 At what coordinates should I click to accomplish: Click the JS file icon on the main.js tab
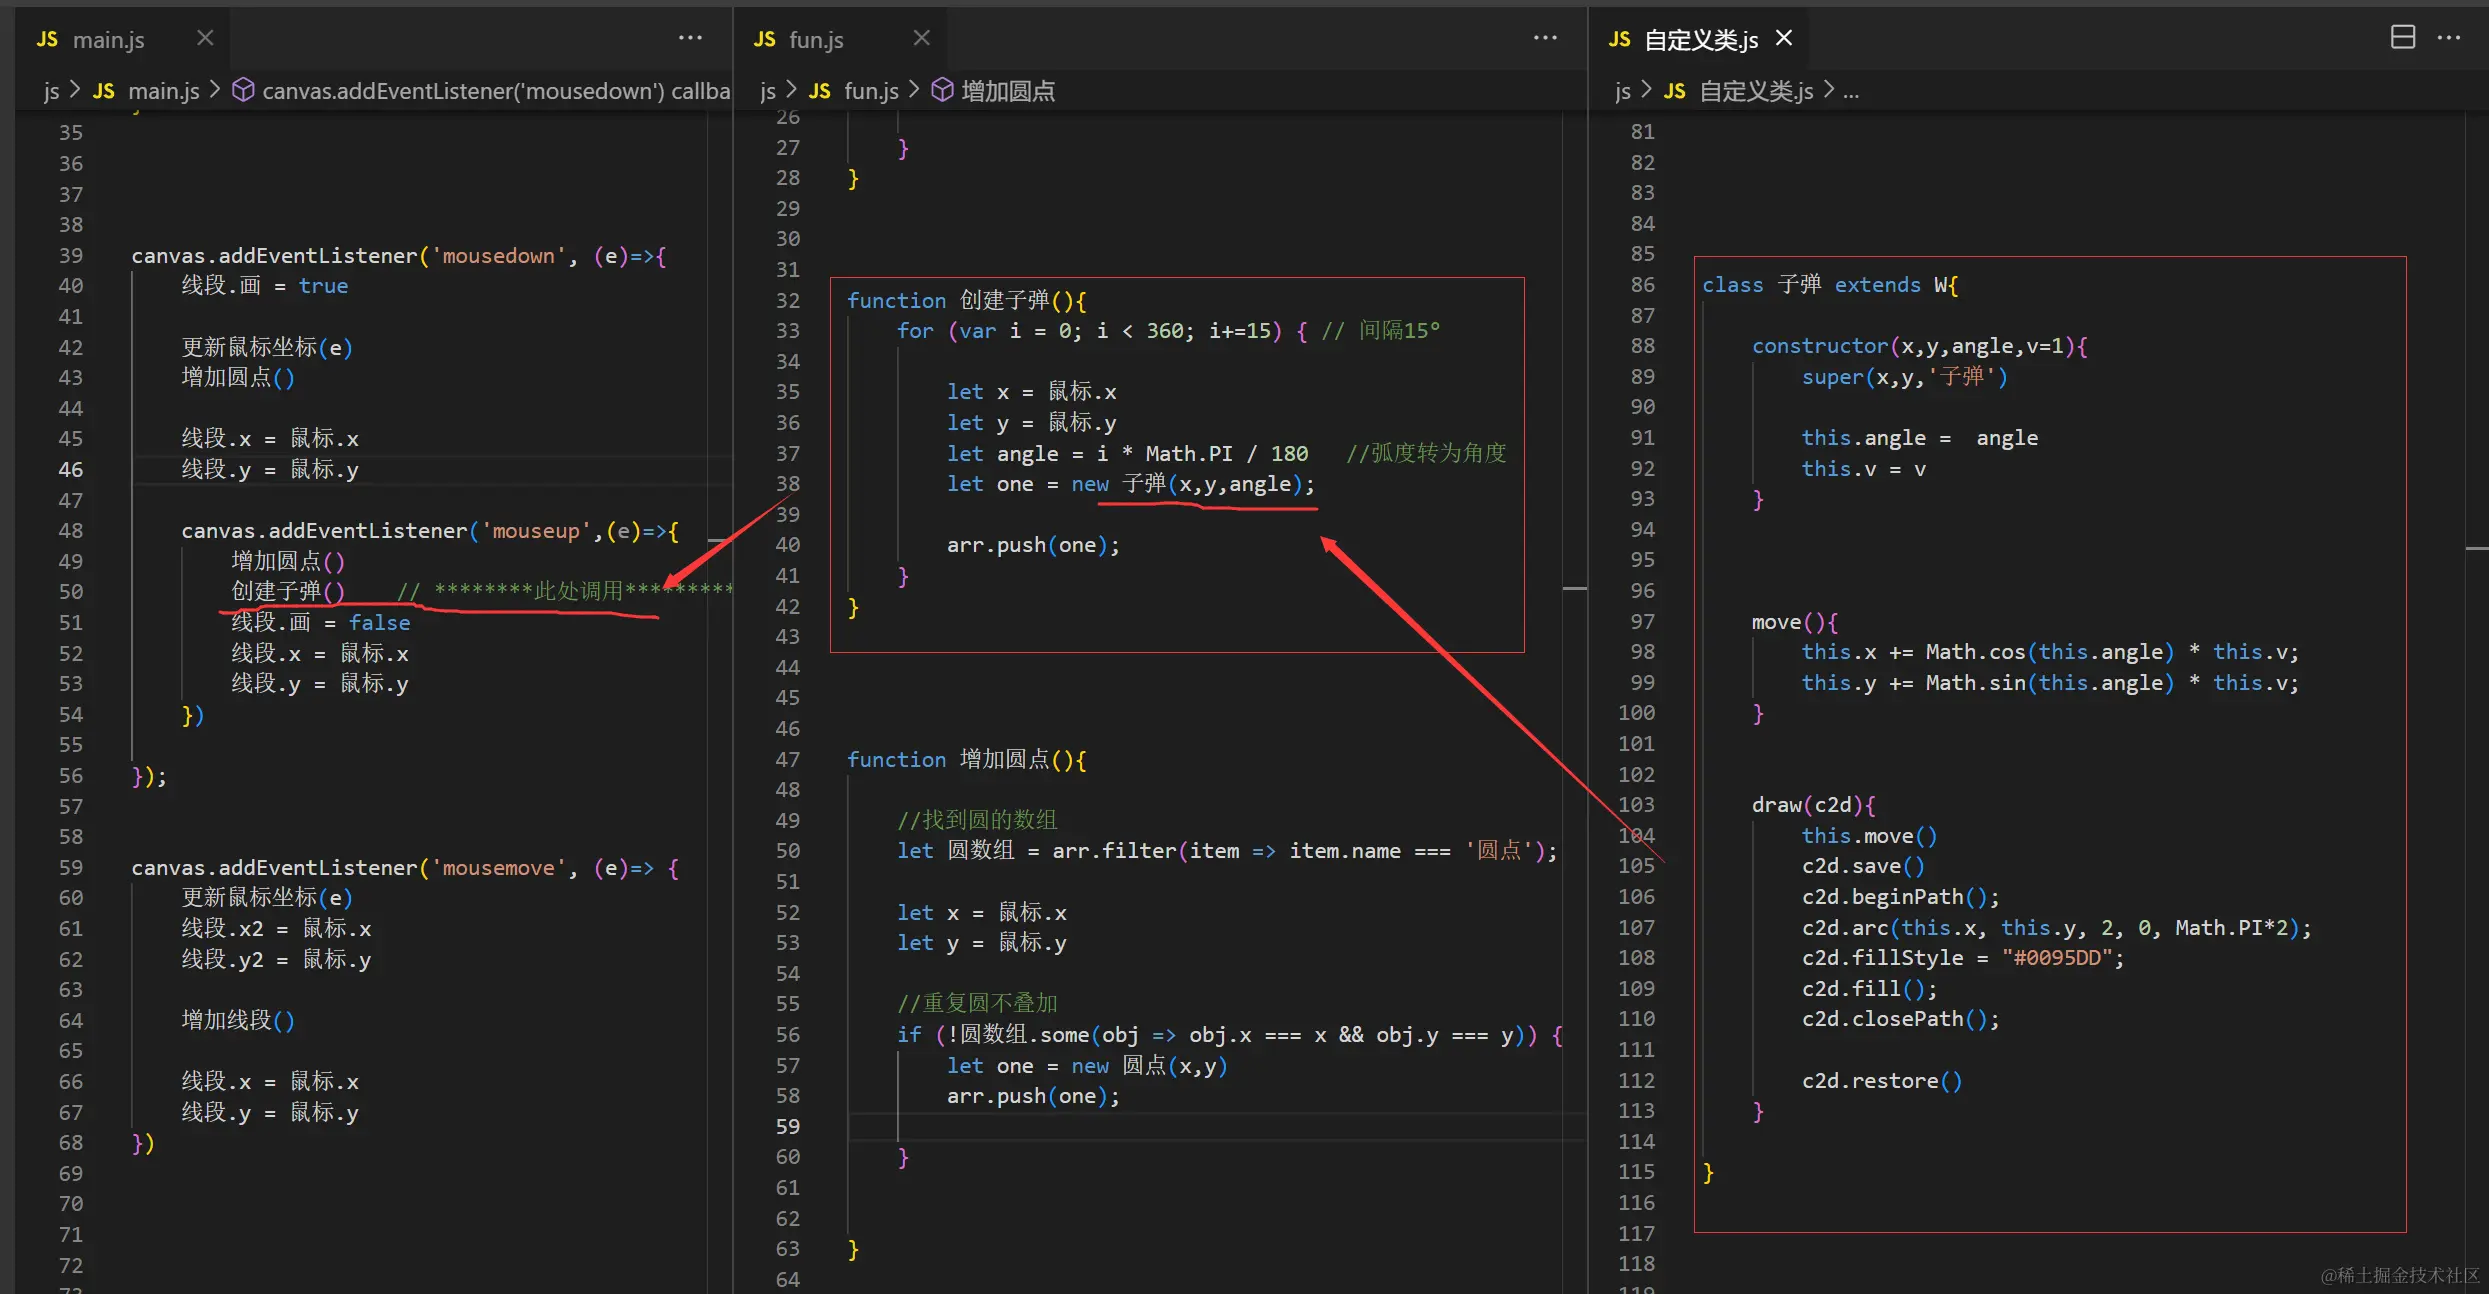[47, 39]
